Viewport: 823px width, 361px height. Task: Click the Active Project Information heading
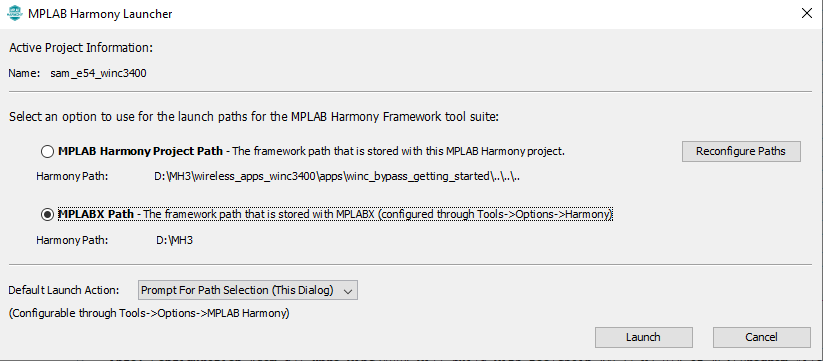click(80, 48)
